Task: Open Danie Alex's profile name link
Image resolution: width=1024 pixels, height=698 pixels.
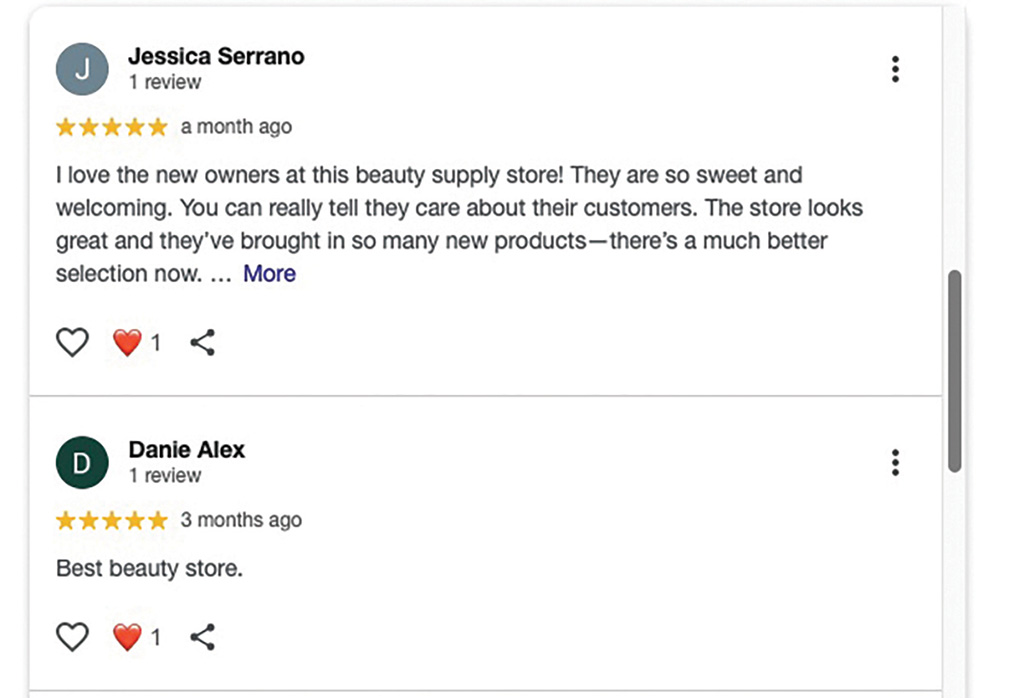Action: [x=187, y=450]
